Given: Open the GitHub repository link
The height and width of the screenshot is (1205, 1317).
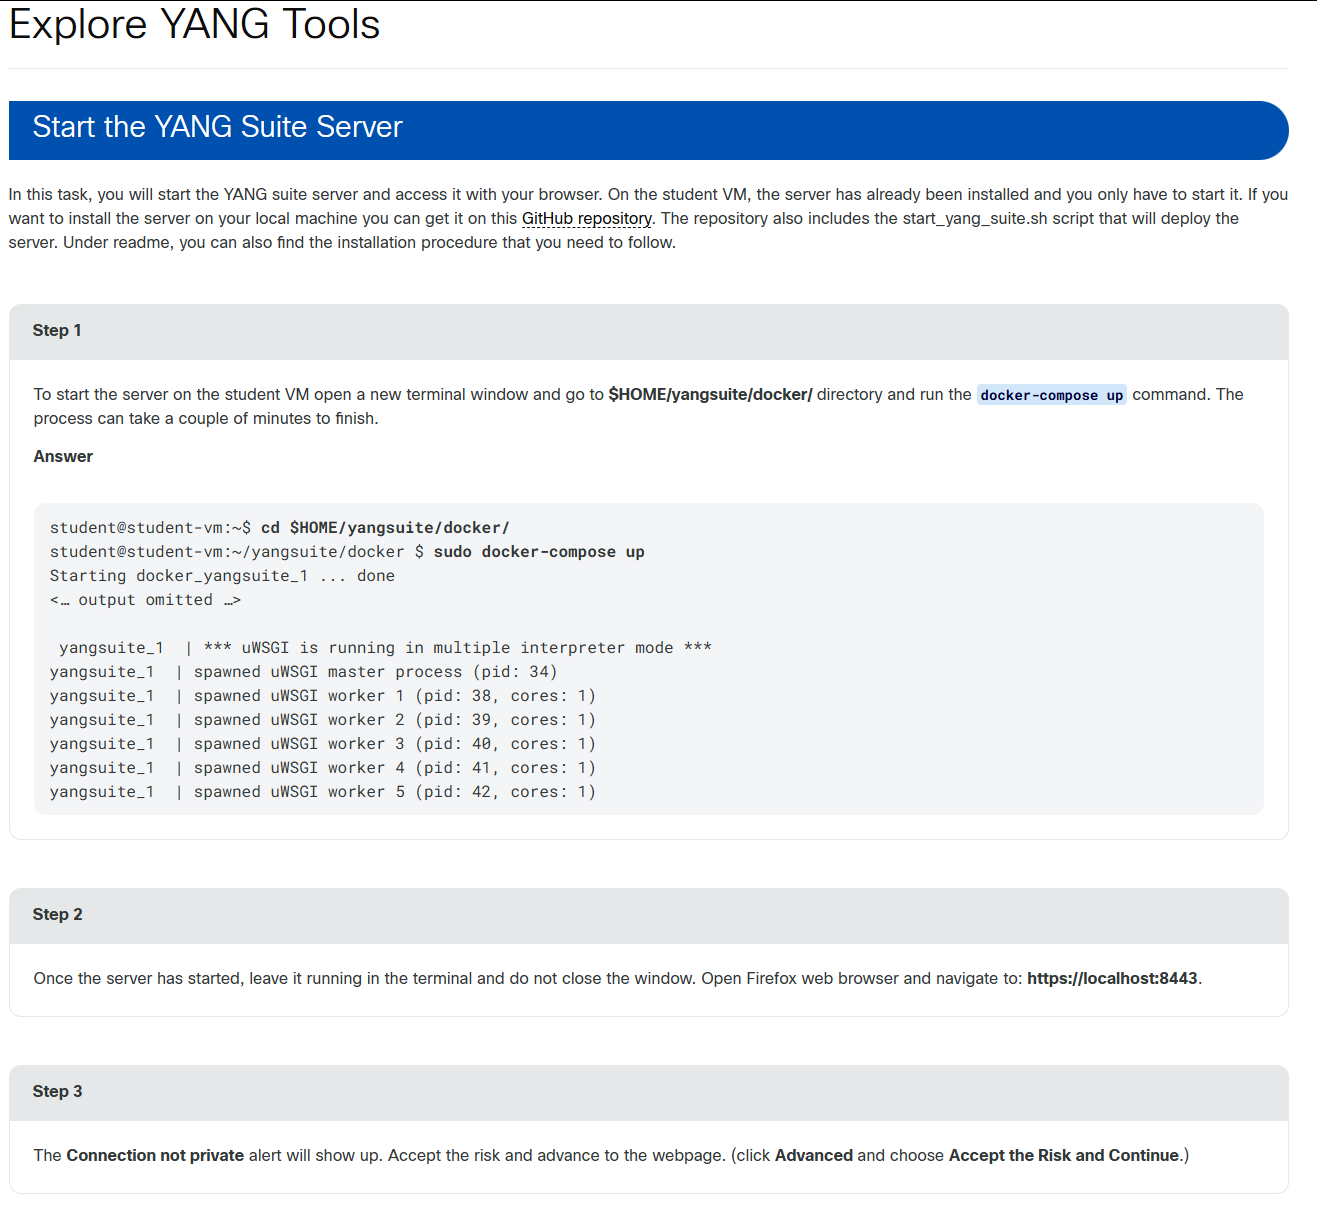Looking at the screenshot, I should point(587,218).
